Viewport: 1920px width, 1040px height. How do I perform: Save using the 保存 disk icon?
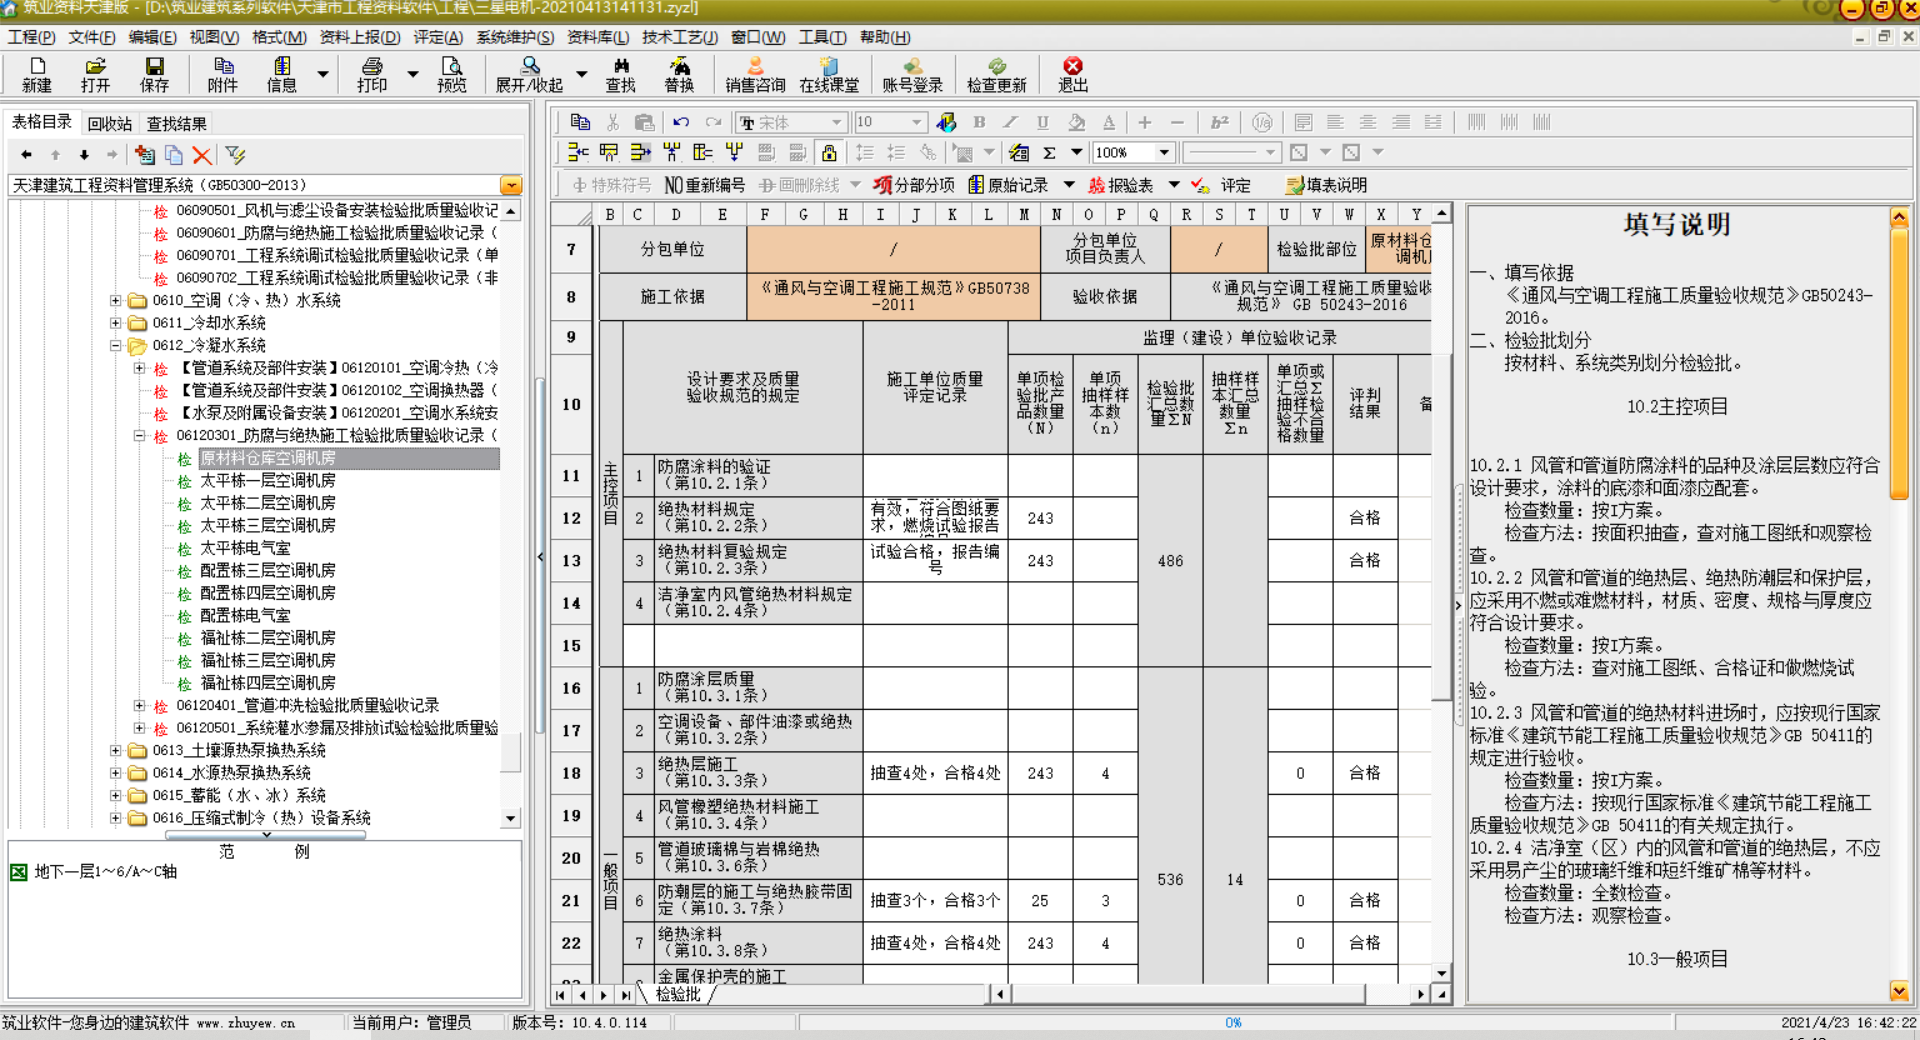pyautogui.click(x=154, y=74)
